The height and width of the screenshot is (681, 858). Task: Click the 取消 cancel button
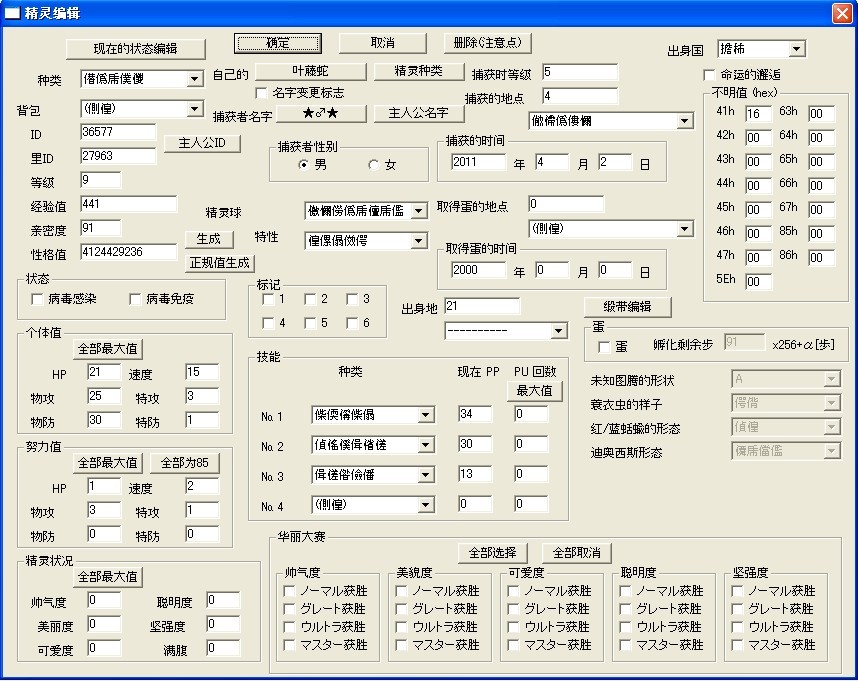pos(382,43)
